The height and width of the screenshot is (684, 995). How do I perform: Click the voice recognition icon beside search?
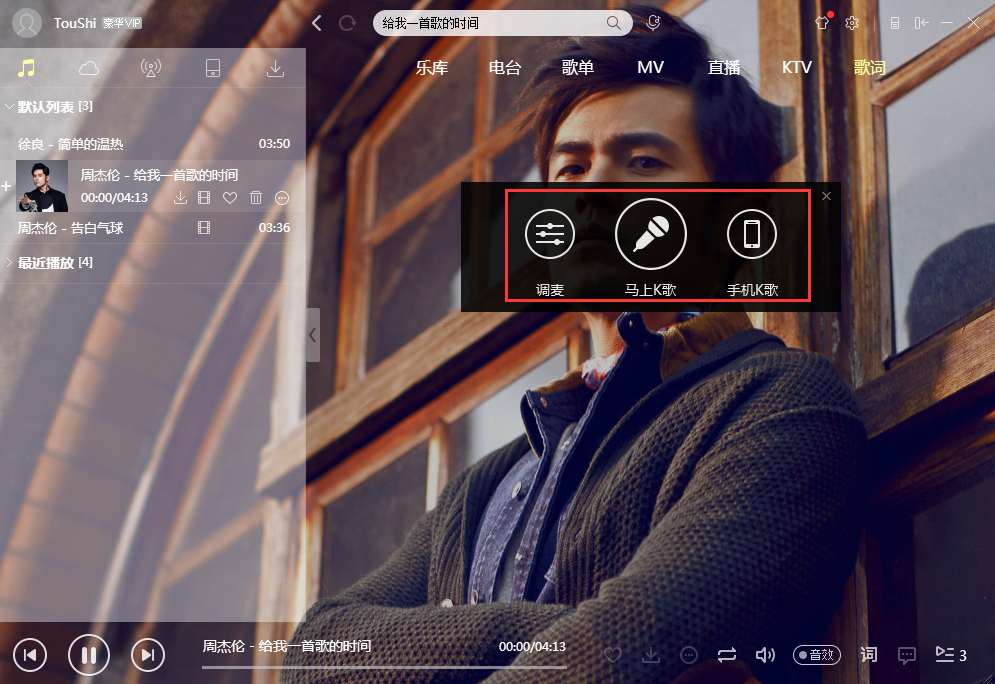click(x=653, y=23)
